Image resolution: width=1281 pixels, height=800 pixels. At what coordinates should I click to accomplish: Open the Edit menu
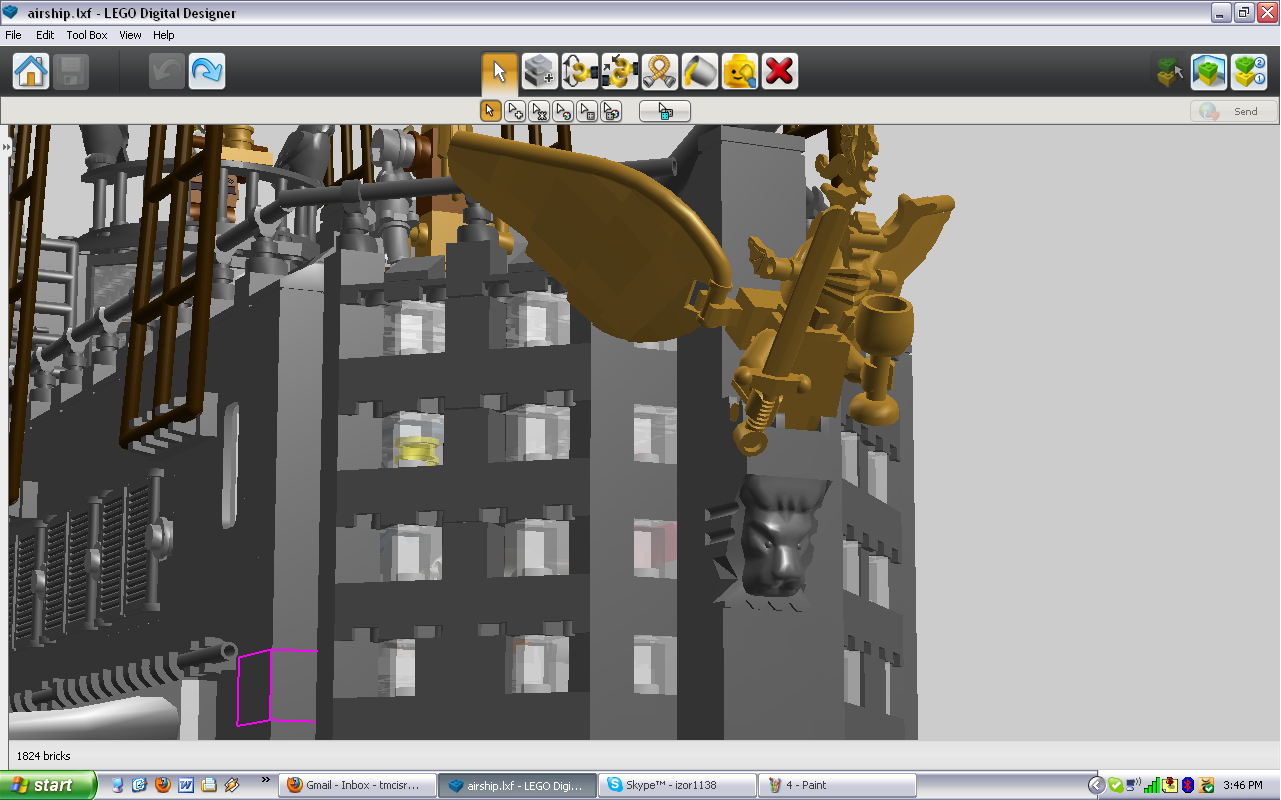[45, 35]
